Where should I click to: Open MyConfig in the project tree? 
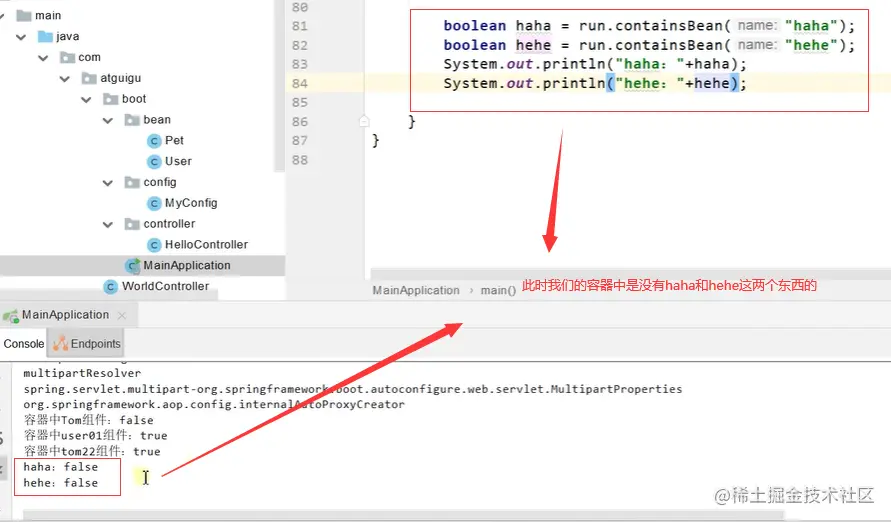pyautogui.click(x=191, y=203)
